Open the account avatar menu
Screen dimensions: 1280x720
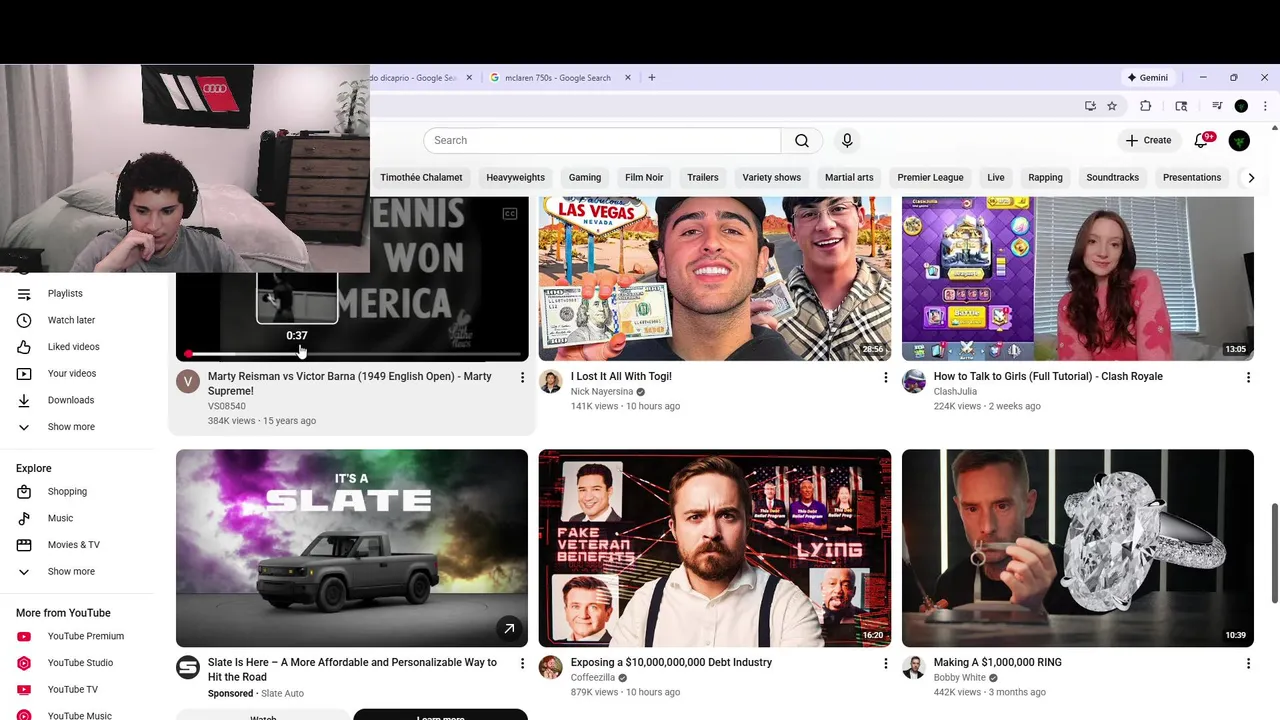(1239, 141)
